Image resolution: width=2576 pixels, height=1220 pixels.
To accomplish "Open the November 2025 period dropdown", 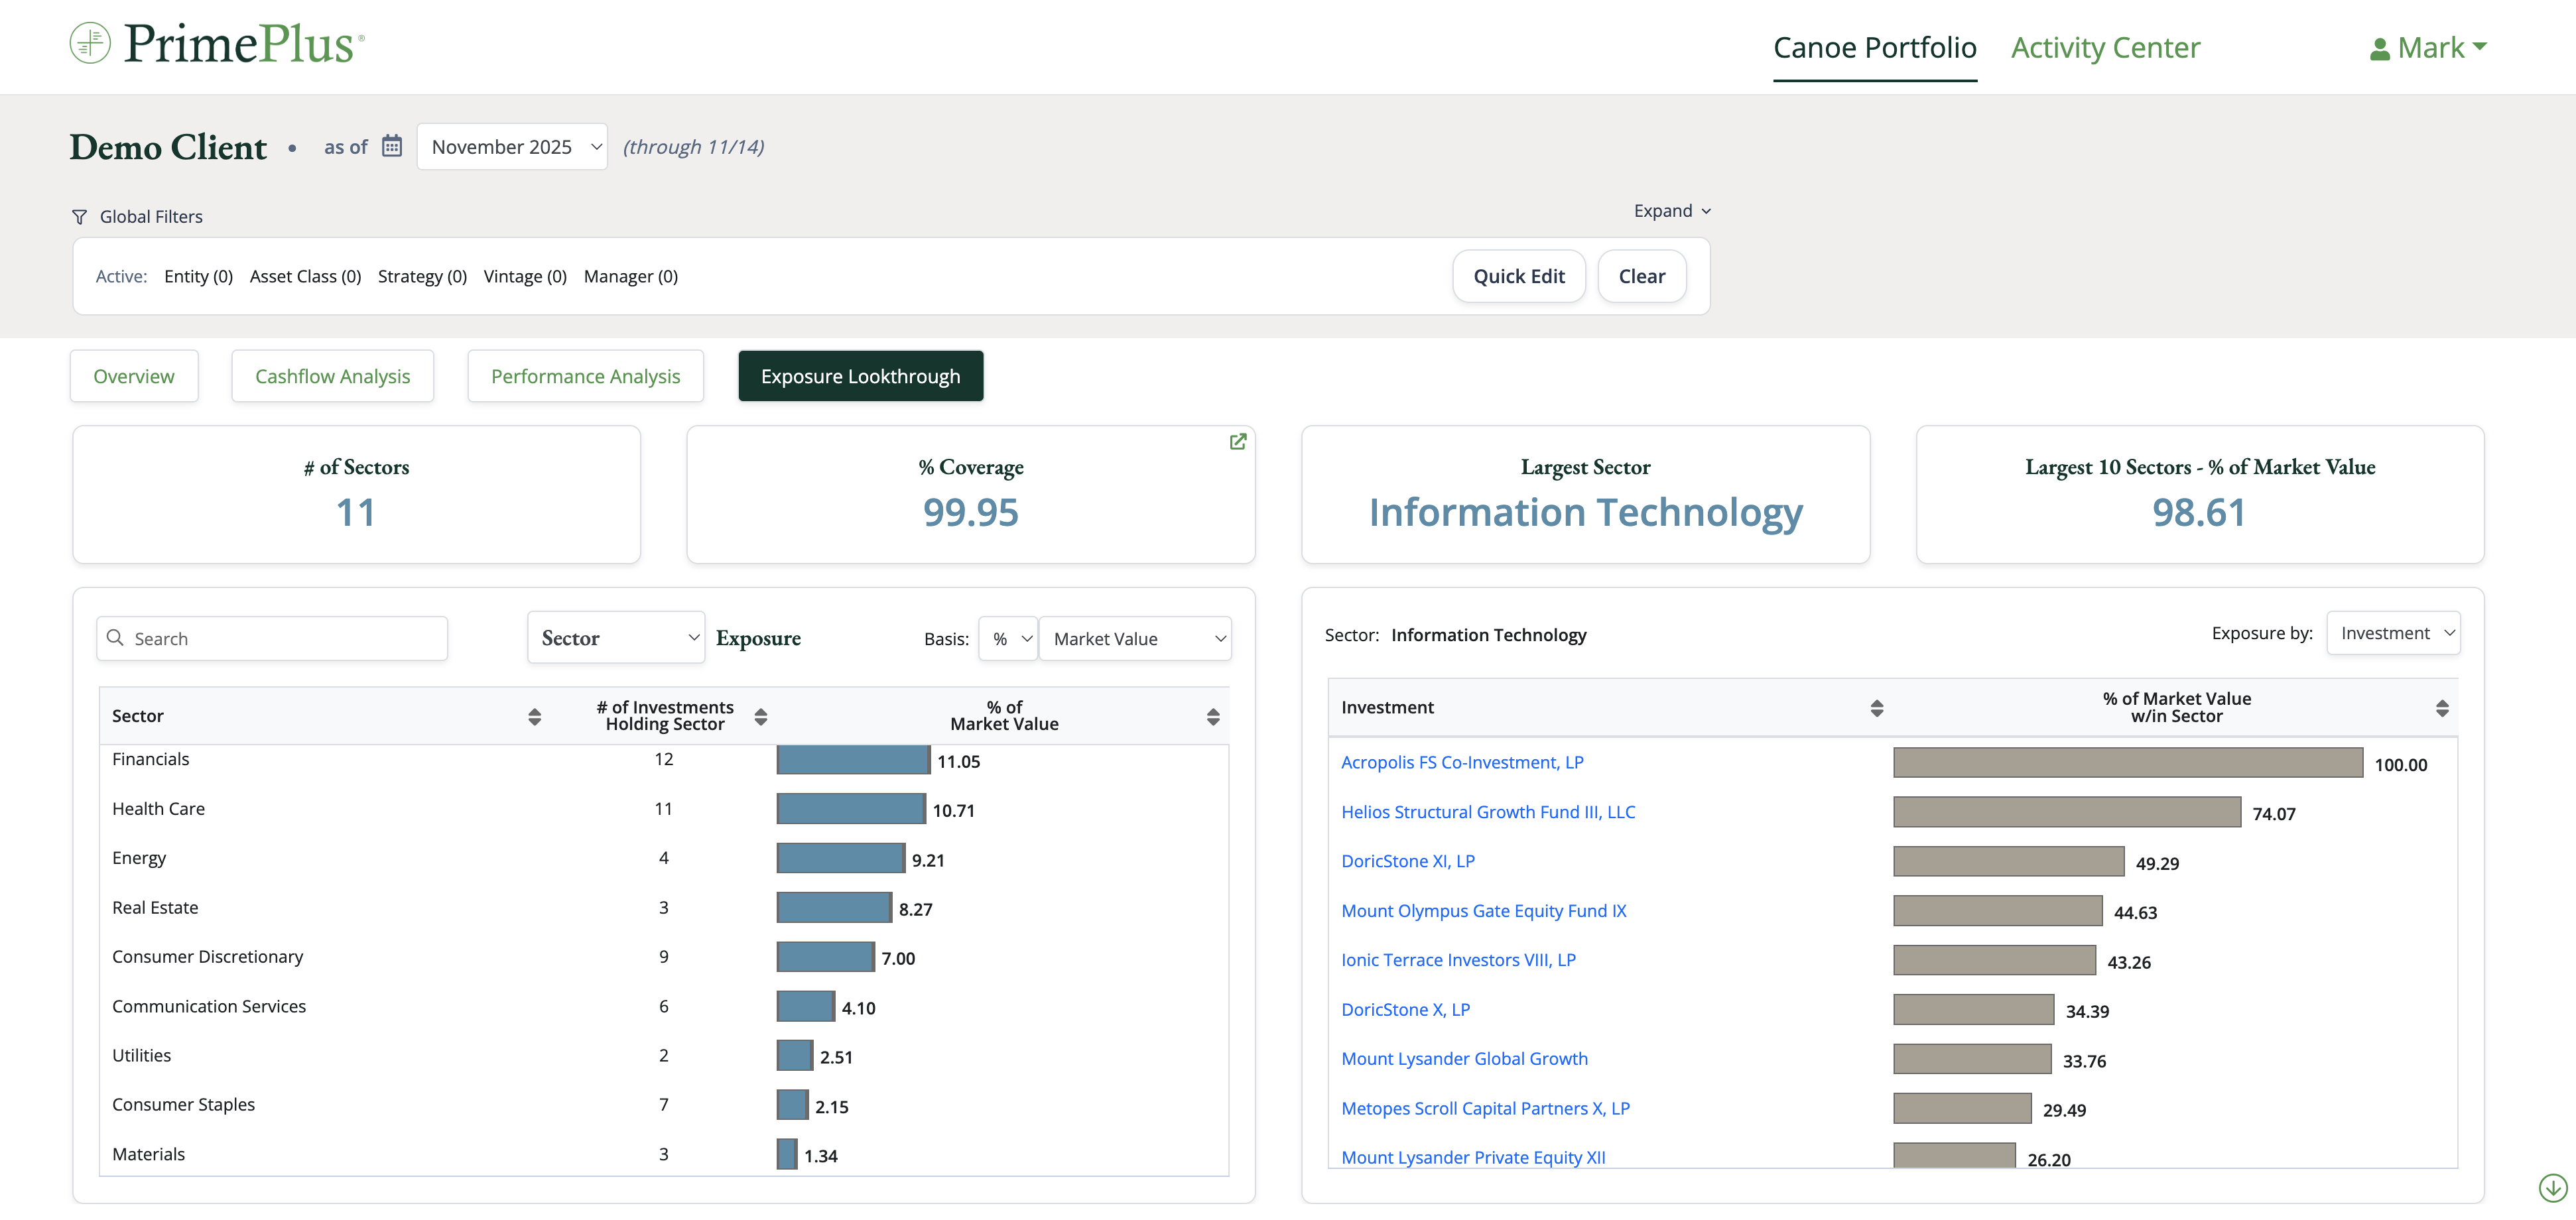I will point(512,147).
